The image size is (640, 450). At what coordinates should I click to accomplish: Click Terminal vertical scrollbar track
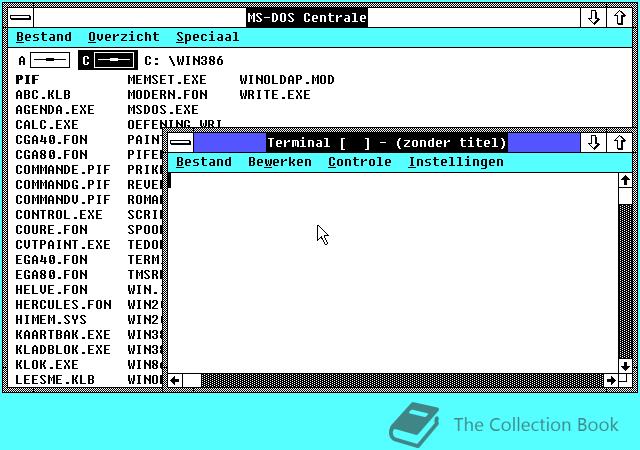pyautogui.click(x=625, y=282)
